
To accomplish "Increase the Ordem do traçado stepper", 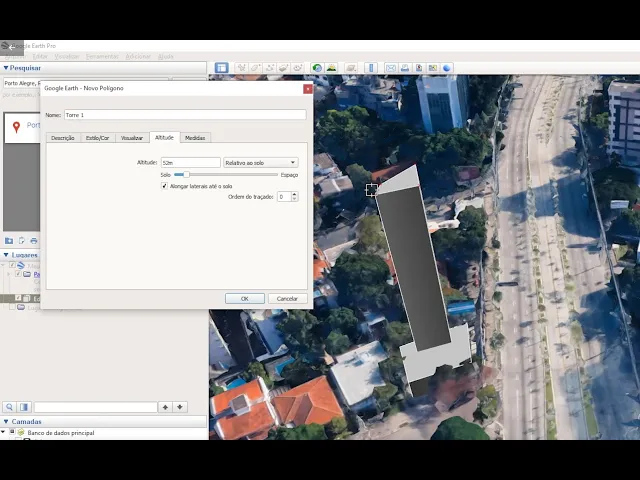I will [294, 194].
